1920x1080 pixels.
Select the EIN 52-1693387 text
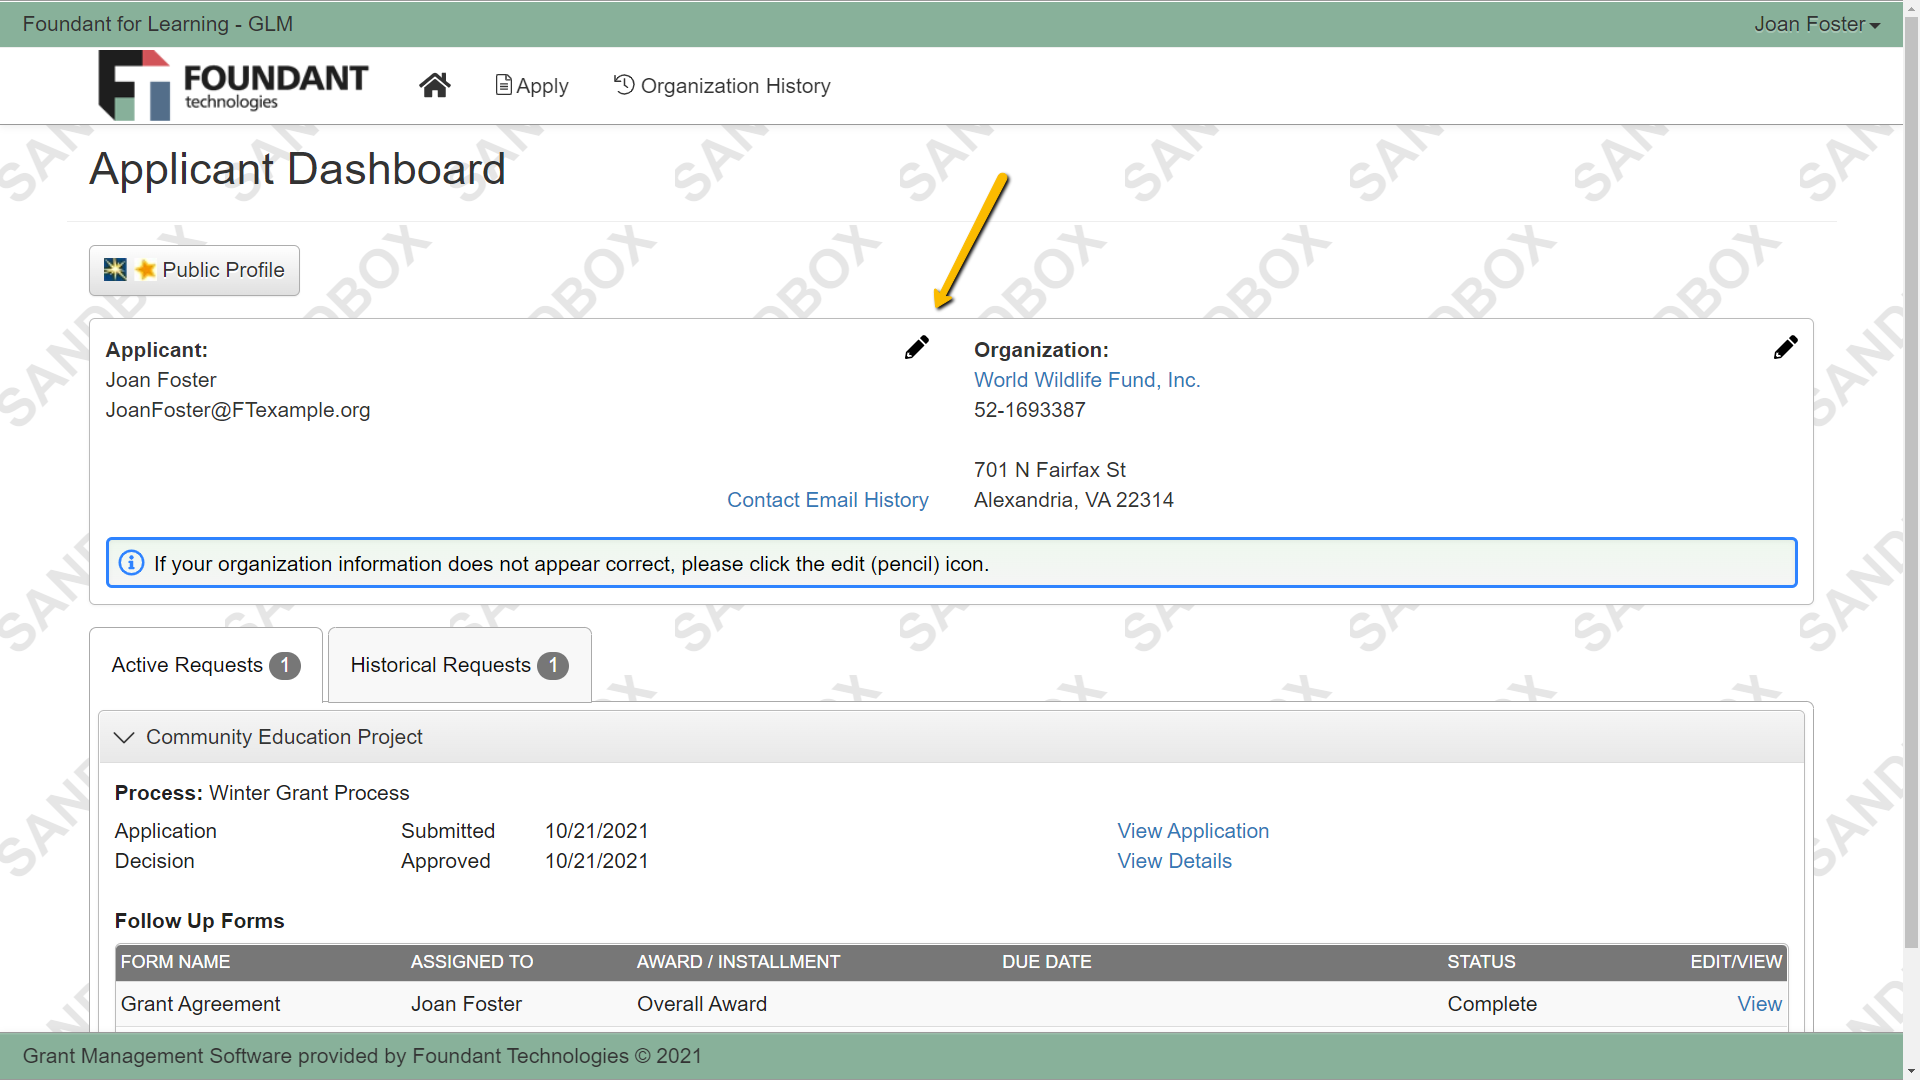point(1029,410)
